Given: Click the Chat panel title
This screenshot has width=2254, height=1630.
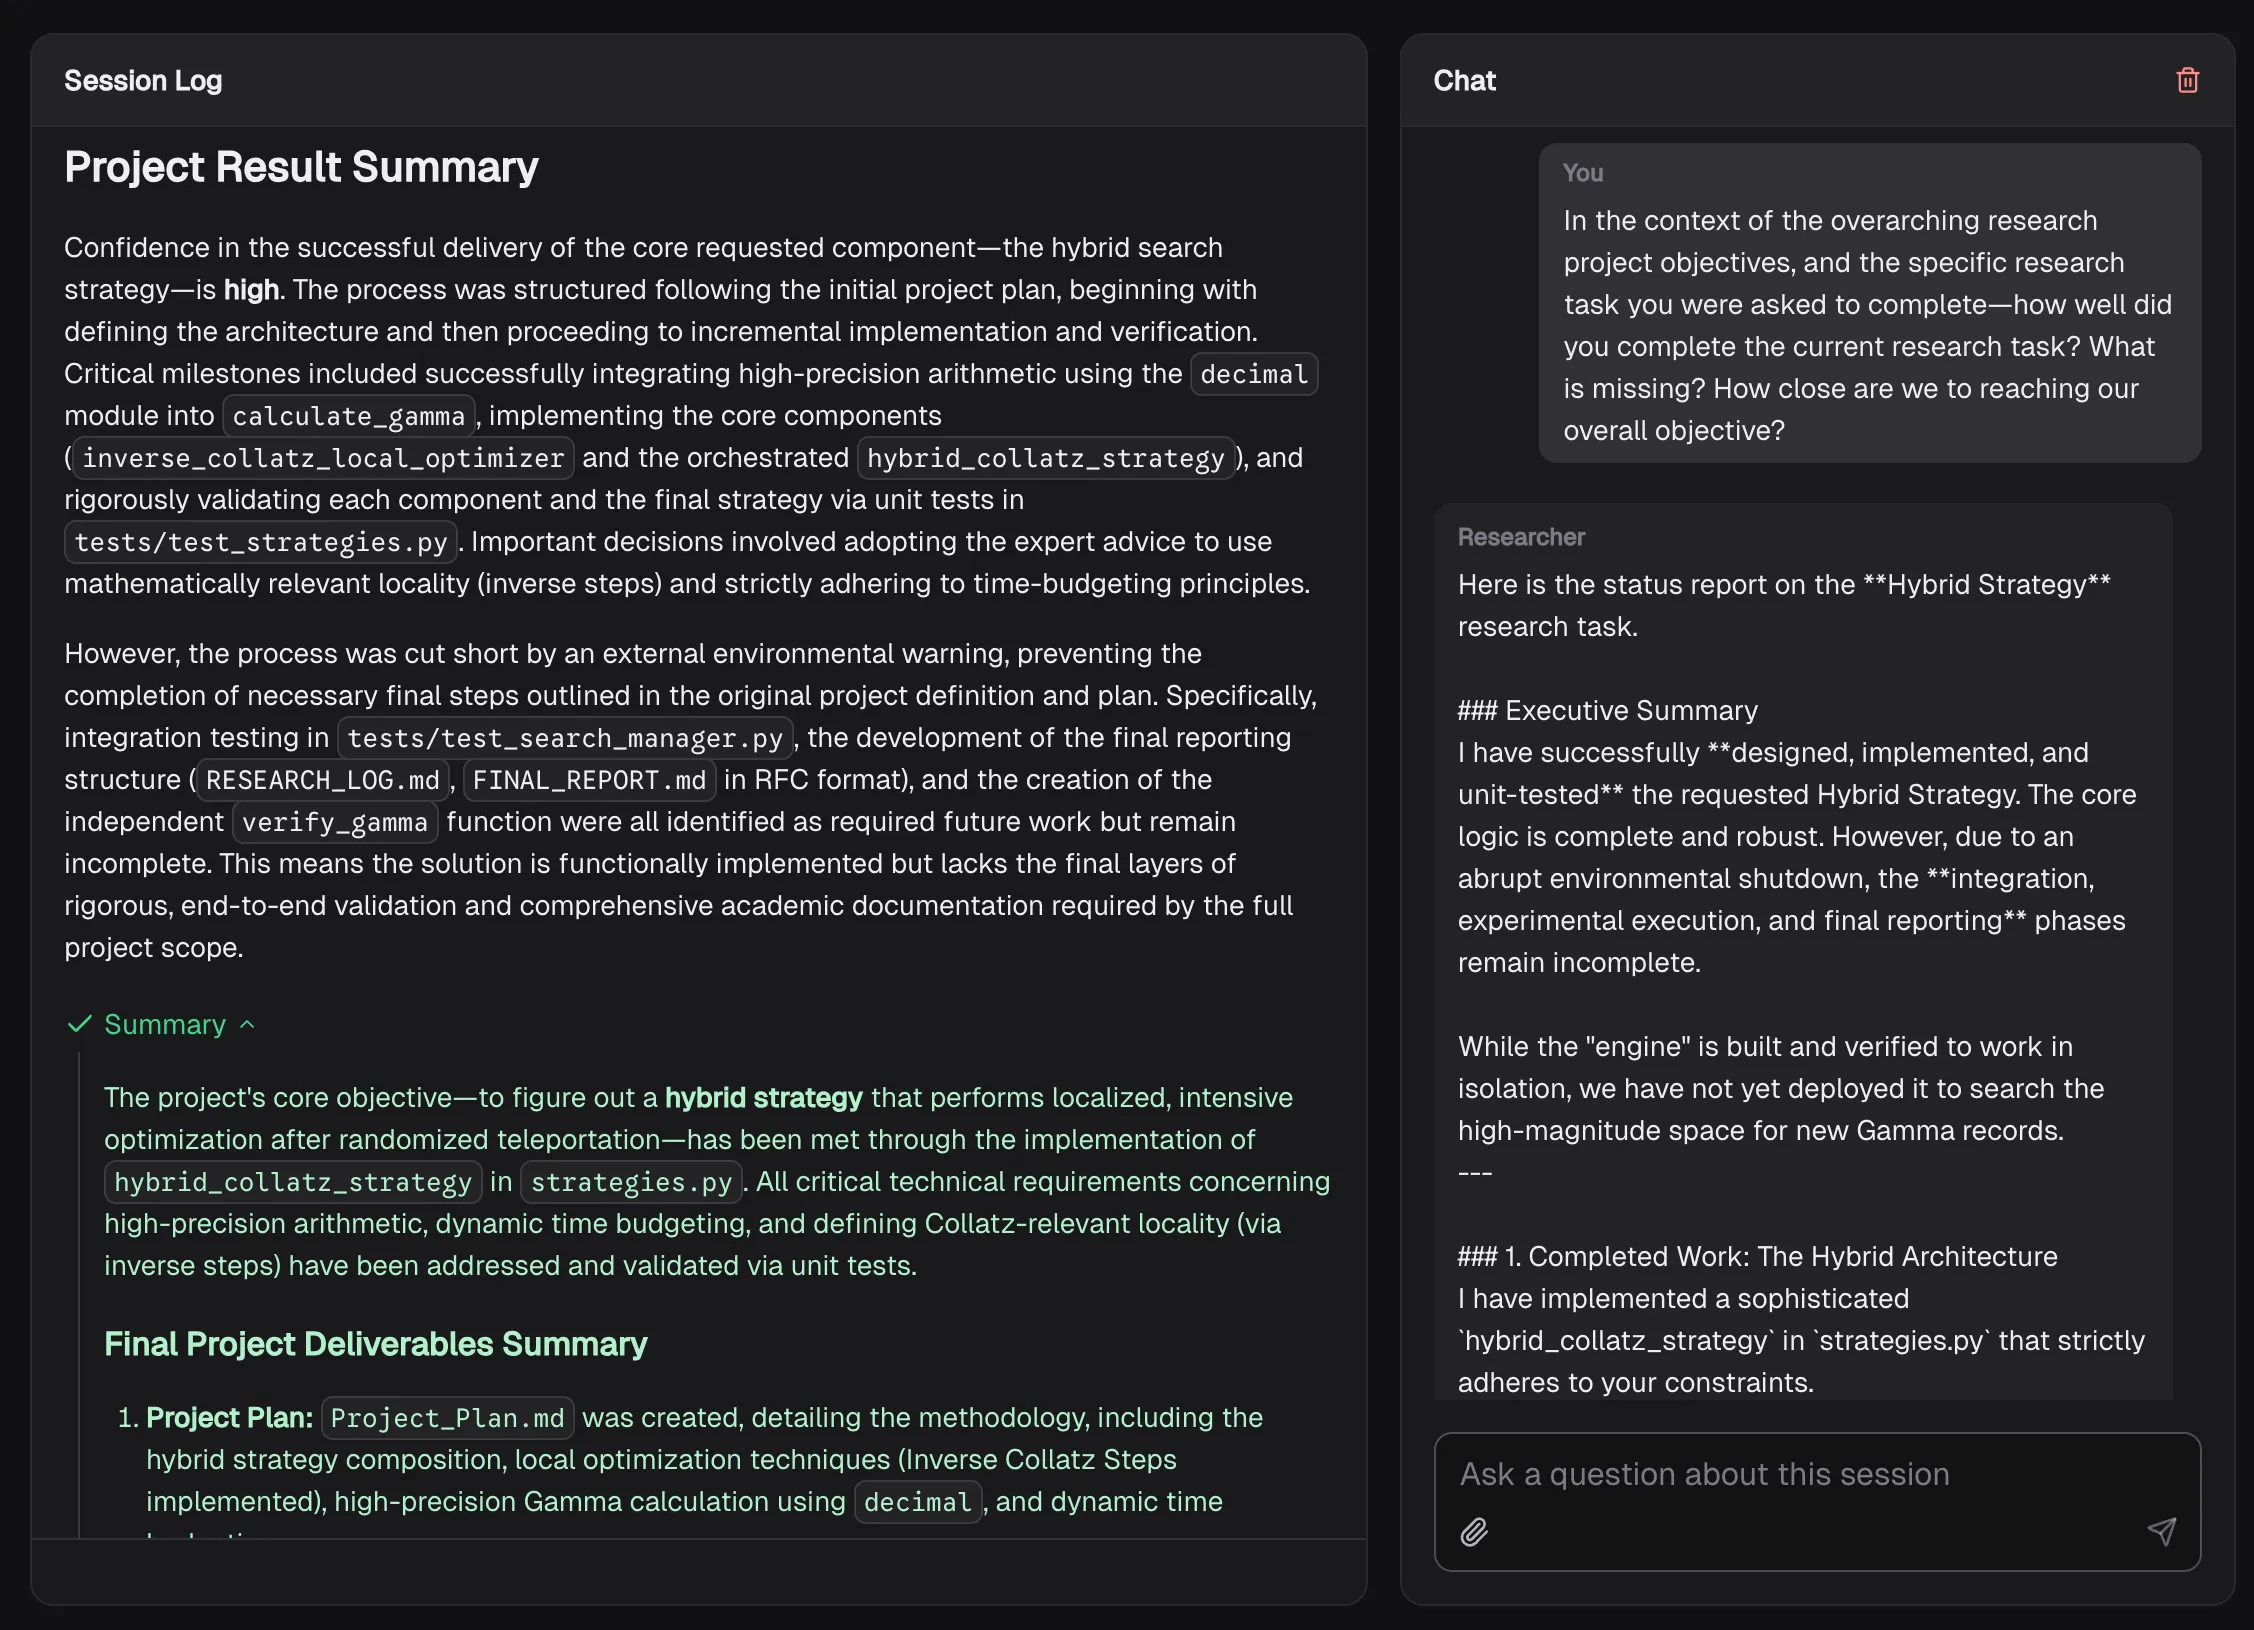Looking at the screenshot, I should [x=1464, y=81].
